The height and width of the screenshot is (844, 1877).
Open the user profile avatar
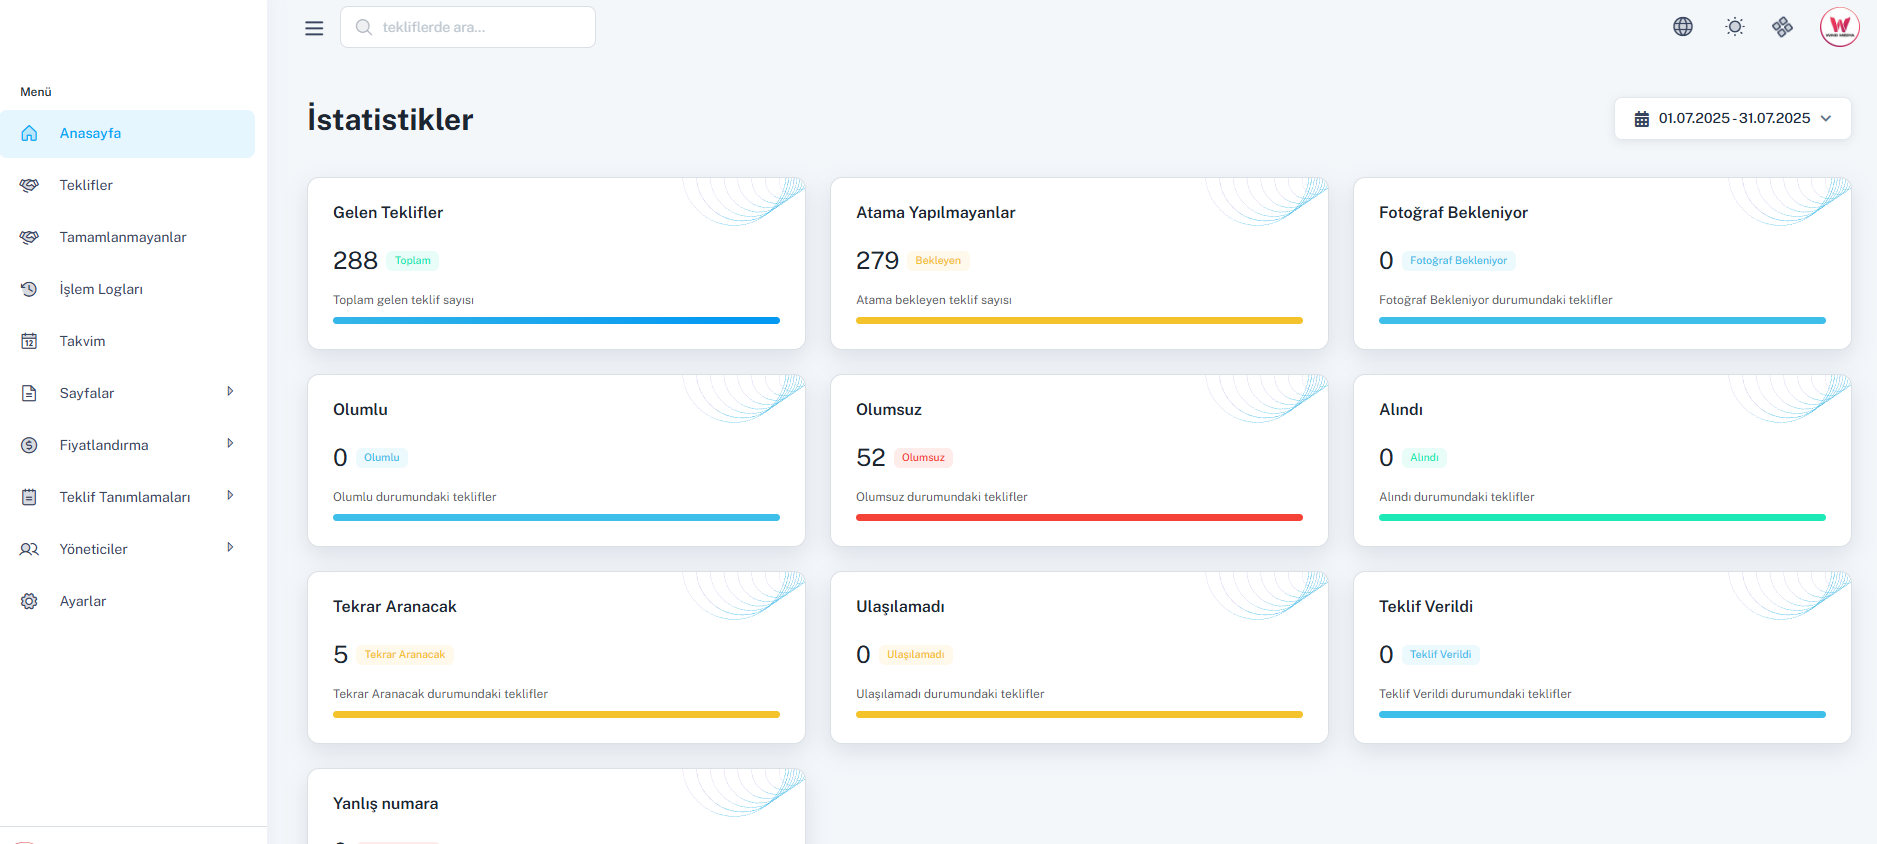click(x=1839, y=27)
